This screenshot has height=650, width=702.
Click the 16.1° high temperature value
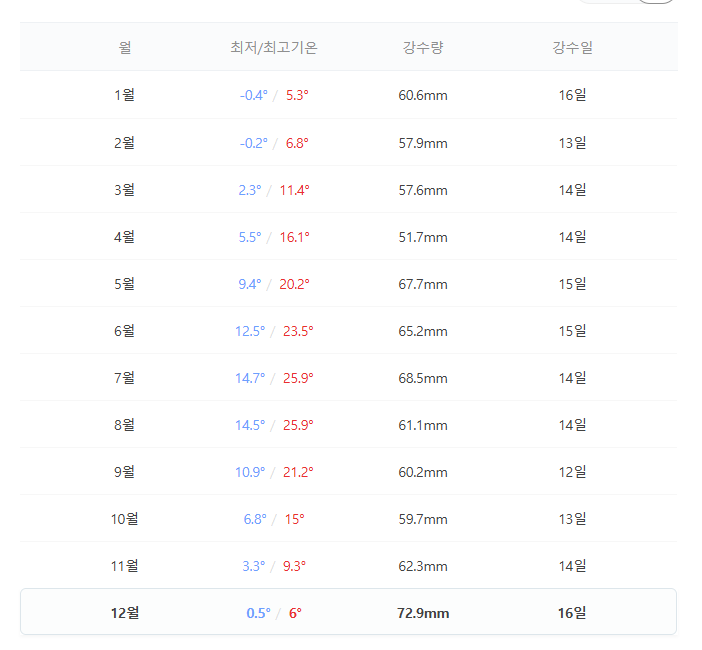click(295, 237)
